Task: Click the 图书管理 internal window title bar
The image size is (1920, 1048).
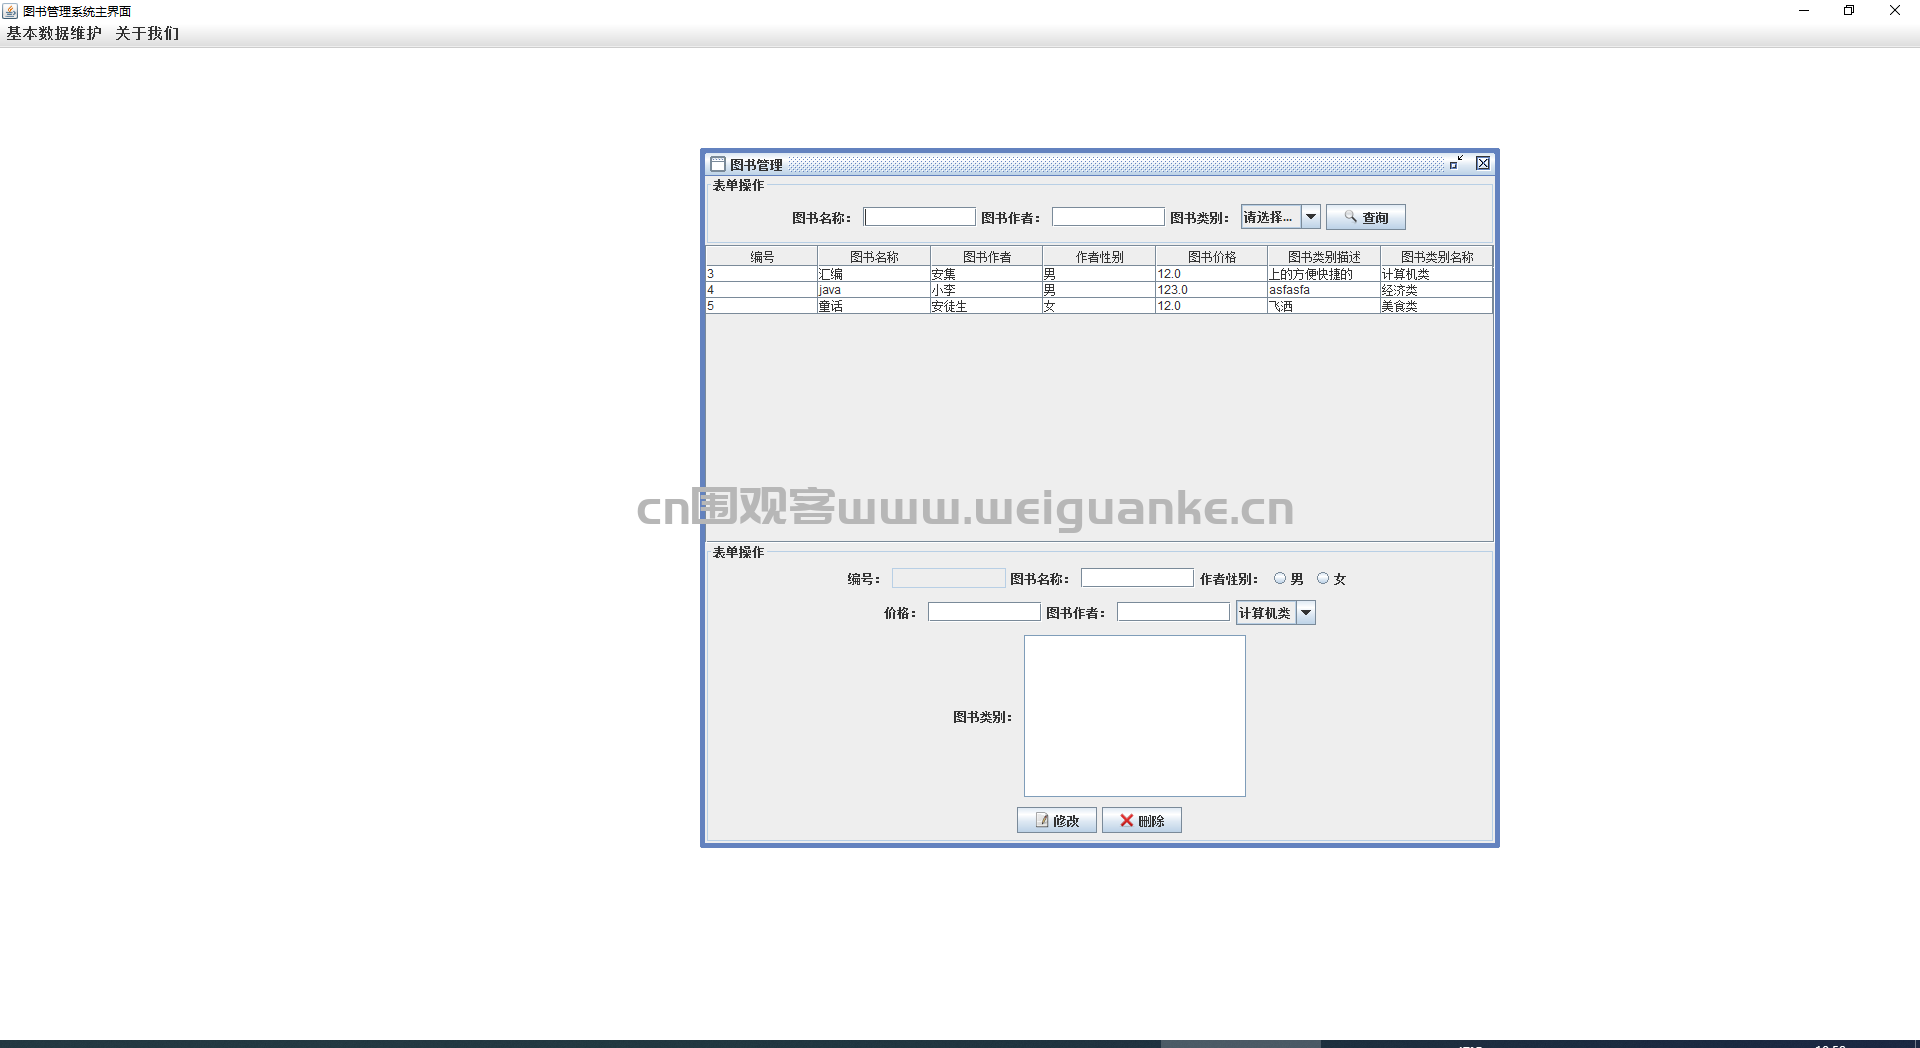Action: (1100, 164)
